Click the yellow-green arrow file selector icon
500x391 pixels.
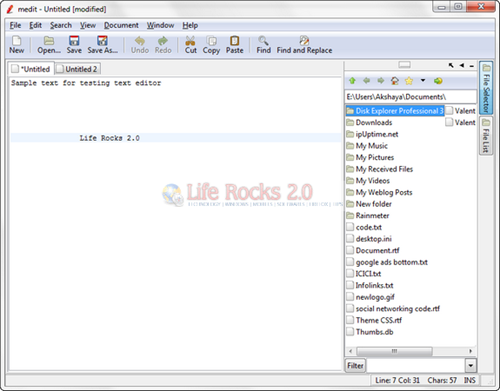click(x=438, y=81)
